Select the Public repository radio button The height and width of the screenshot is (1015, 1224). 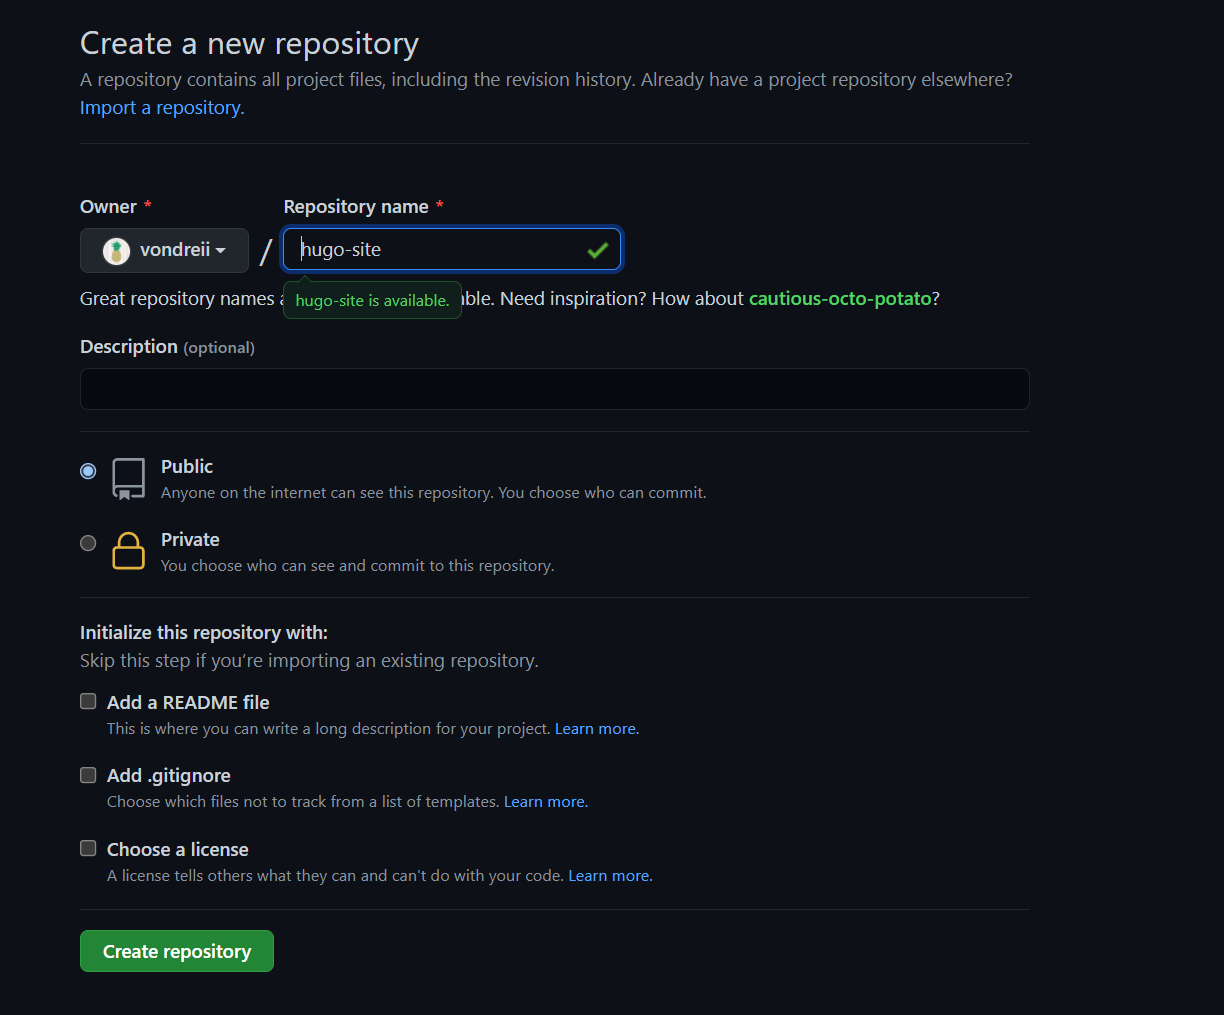pos(88,471)
